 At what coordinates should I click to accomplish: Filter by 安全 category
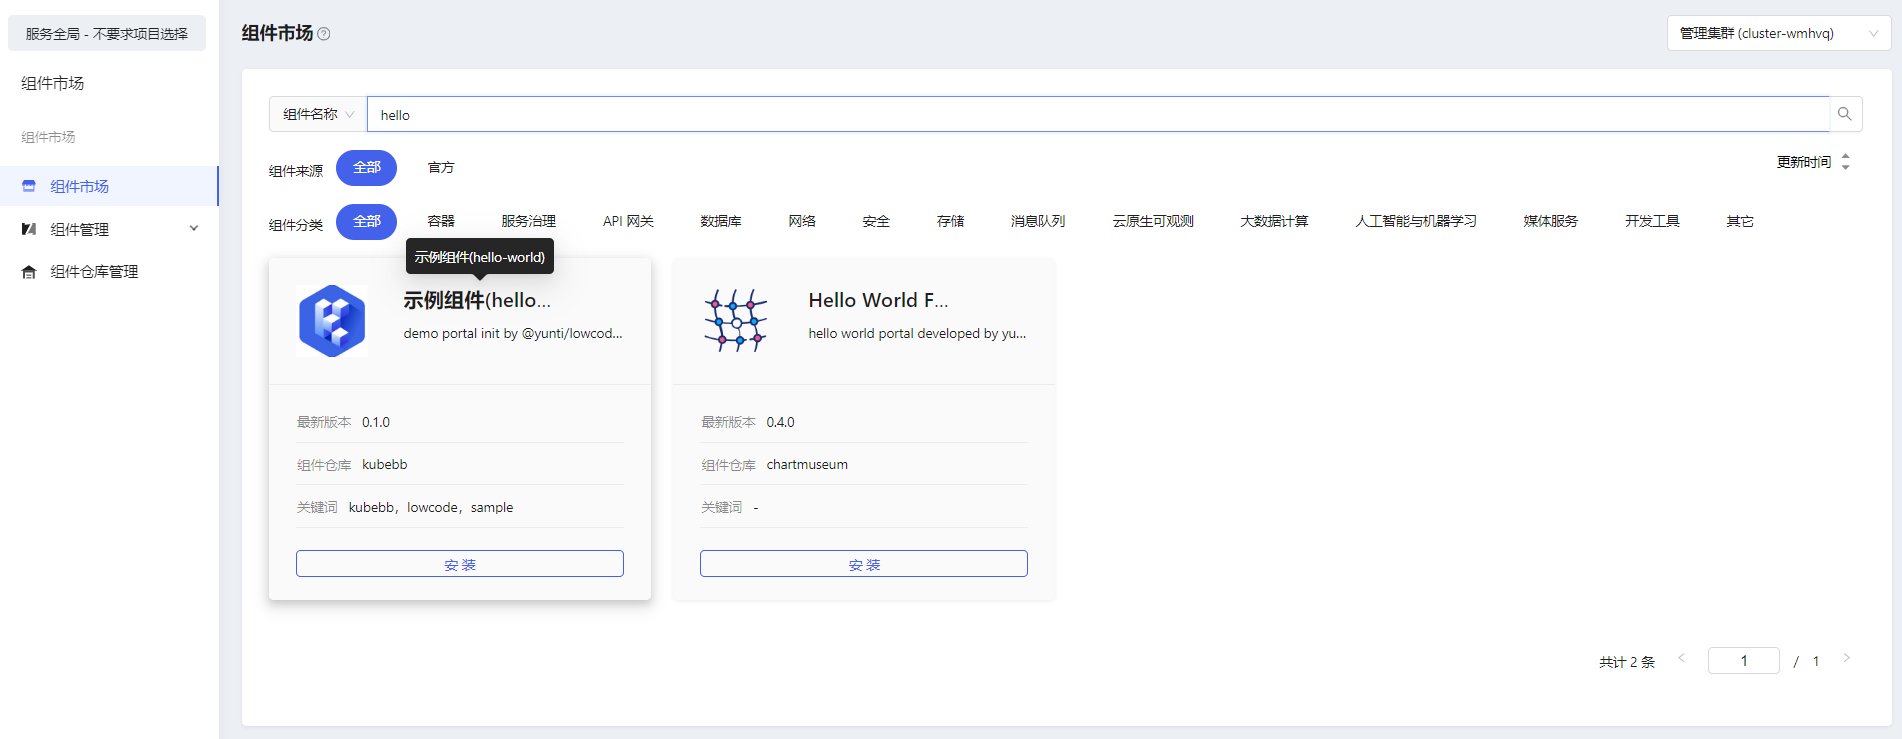(876, 221)
